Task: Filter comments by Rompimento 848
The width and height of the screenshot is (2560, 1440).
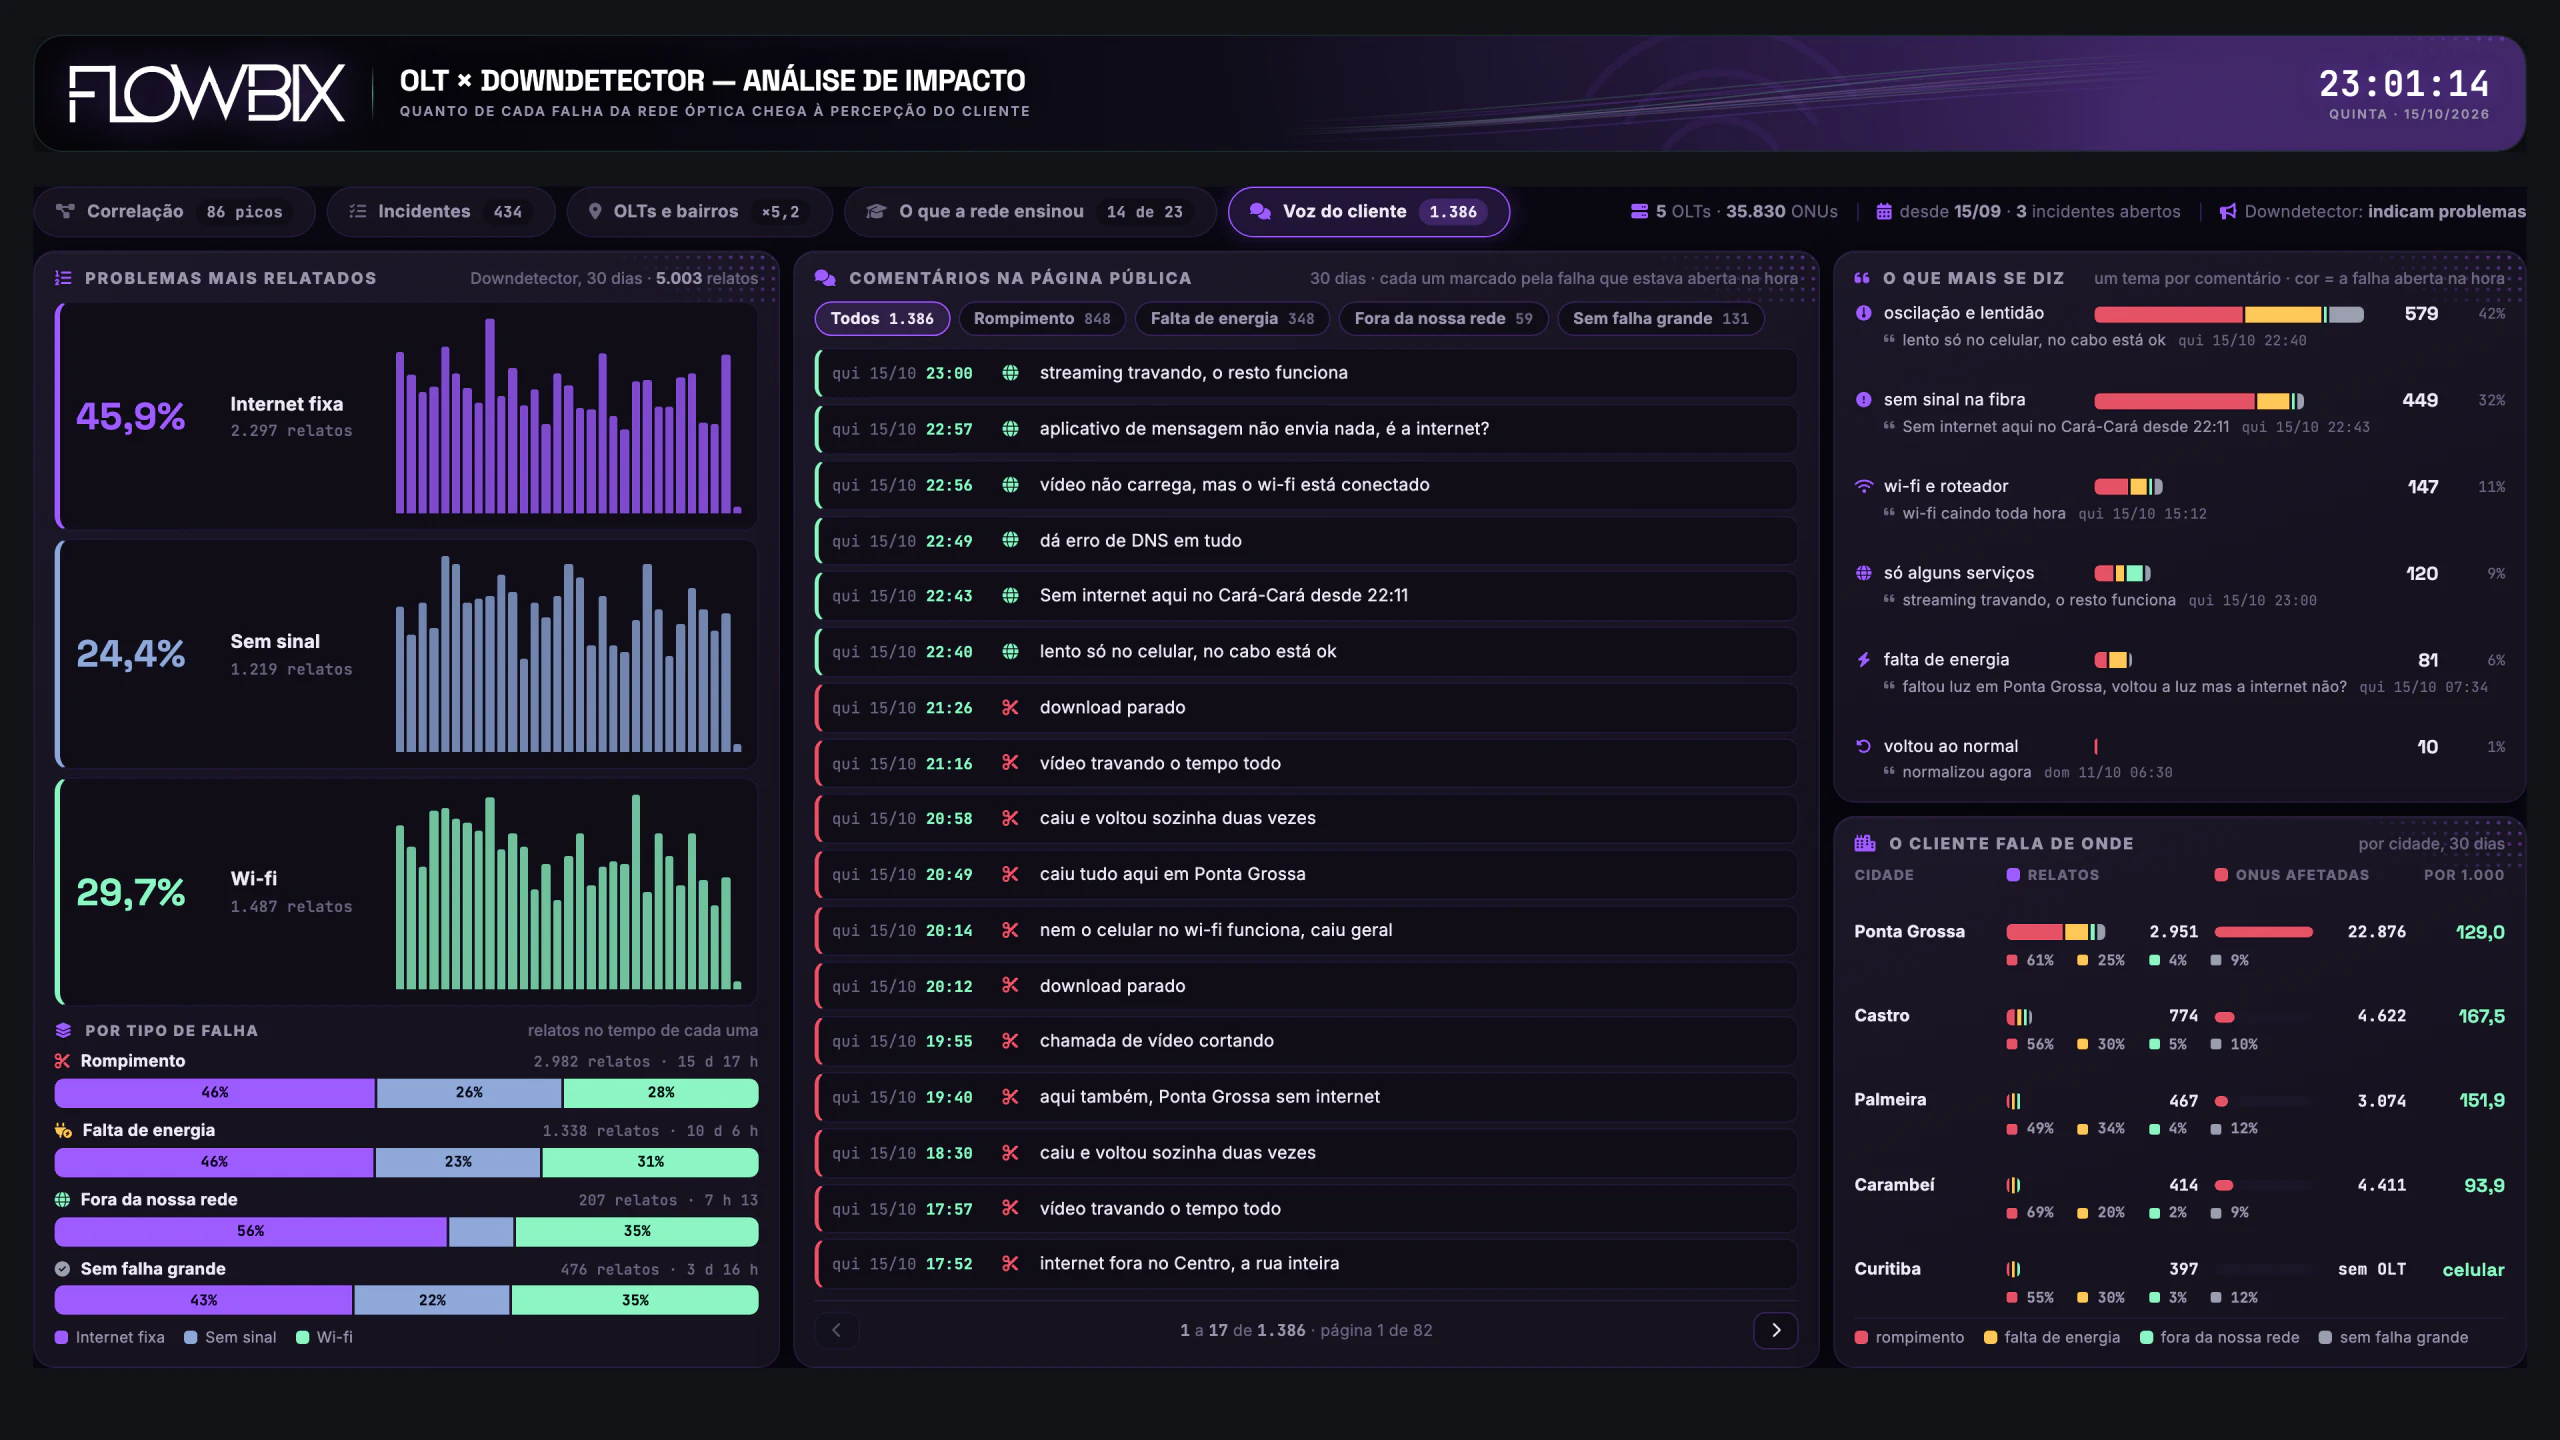Action: pyautogui.click(x=1042, y=319)
